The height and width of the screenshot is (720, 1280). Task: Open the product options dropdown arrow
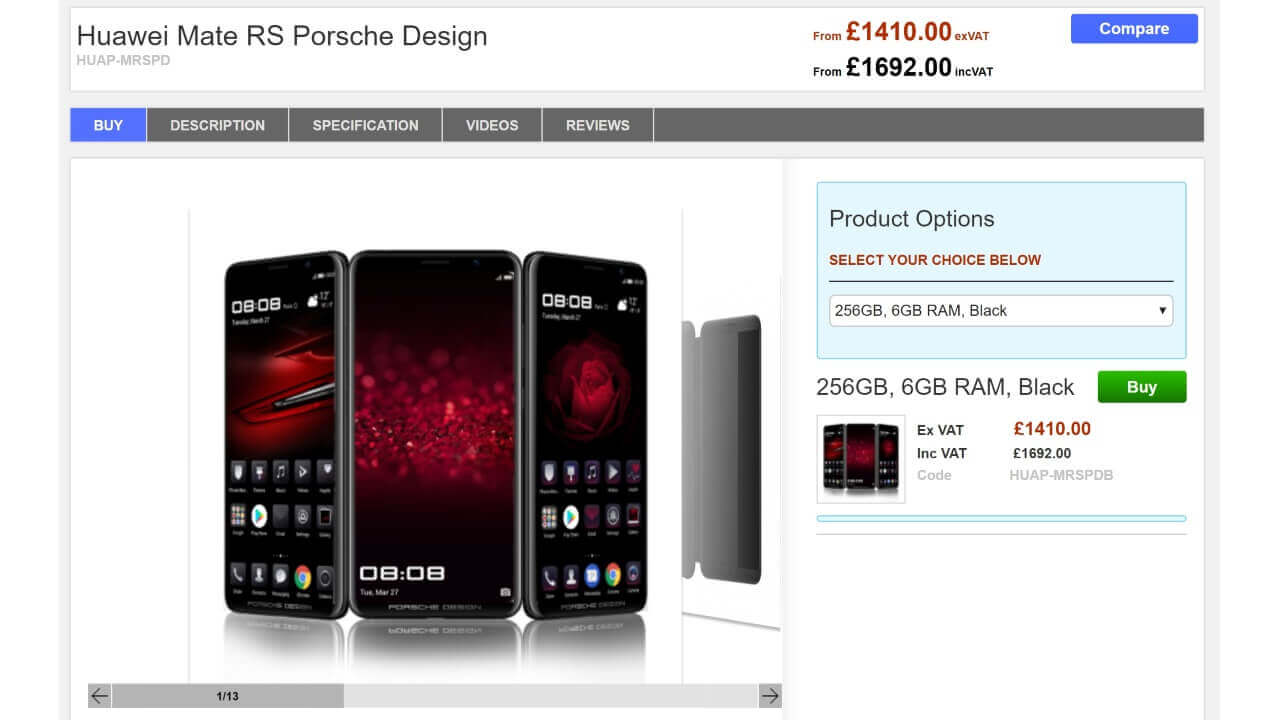coord(1162,310)
